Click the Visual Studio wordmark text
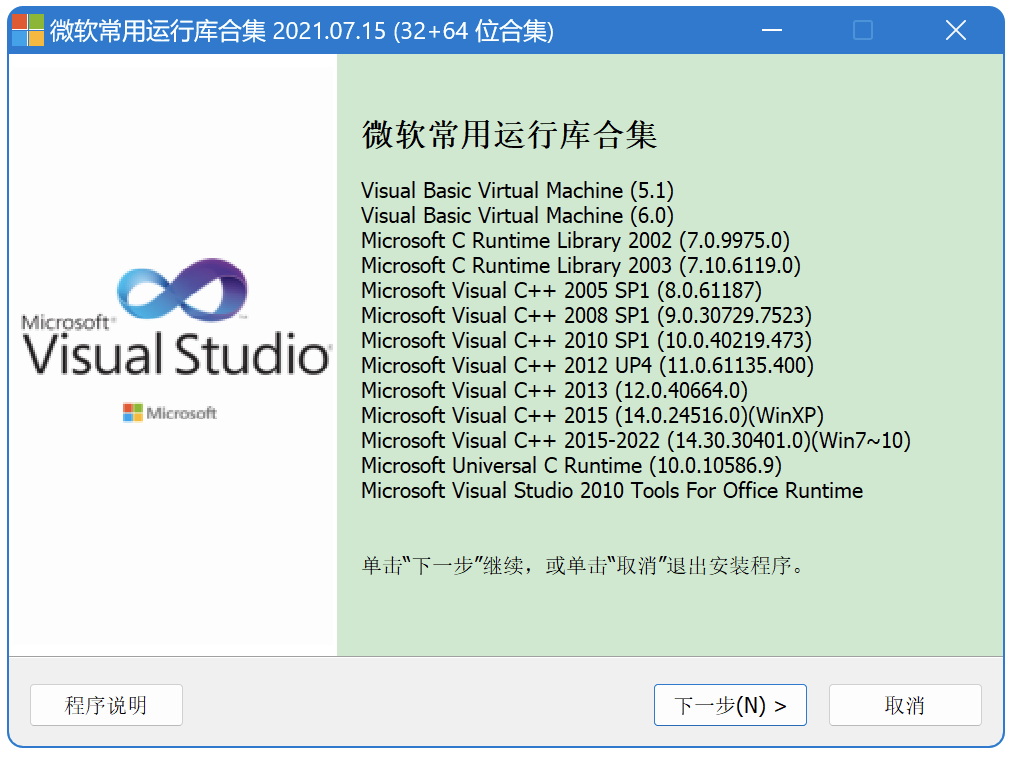The width and height of the screenshot is (1012, 758). pyautogui.click(x=176, y=354)
